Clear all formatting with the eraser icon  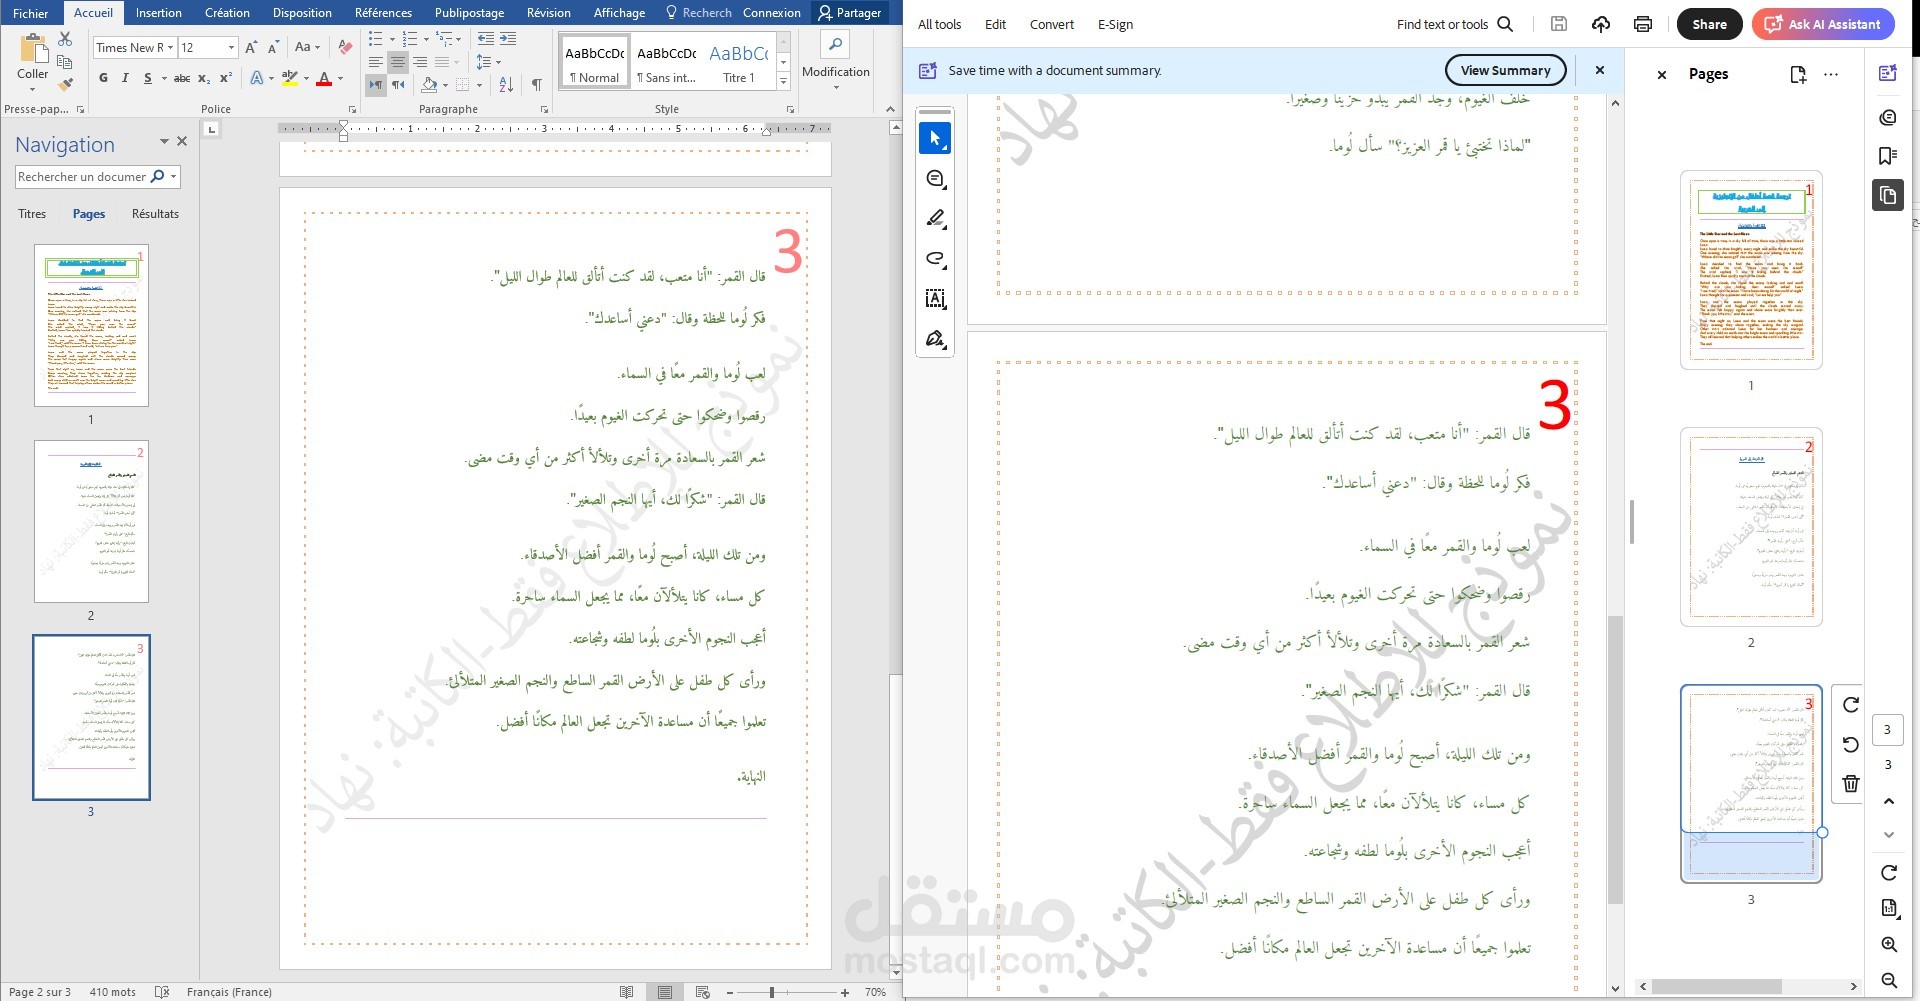click(345, 47)
